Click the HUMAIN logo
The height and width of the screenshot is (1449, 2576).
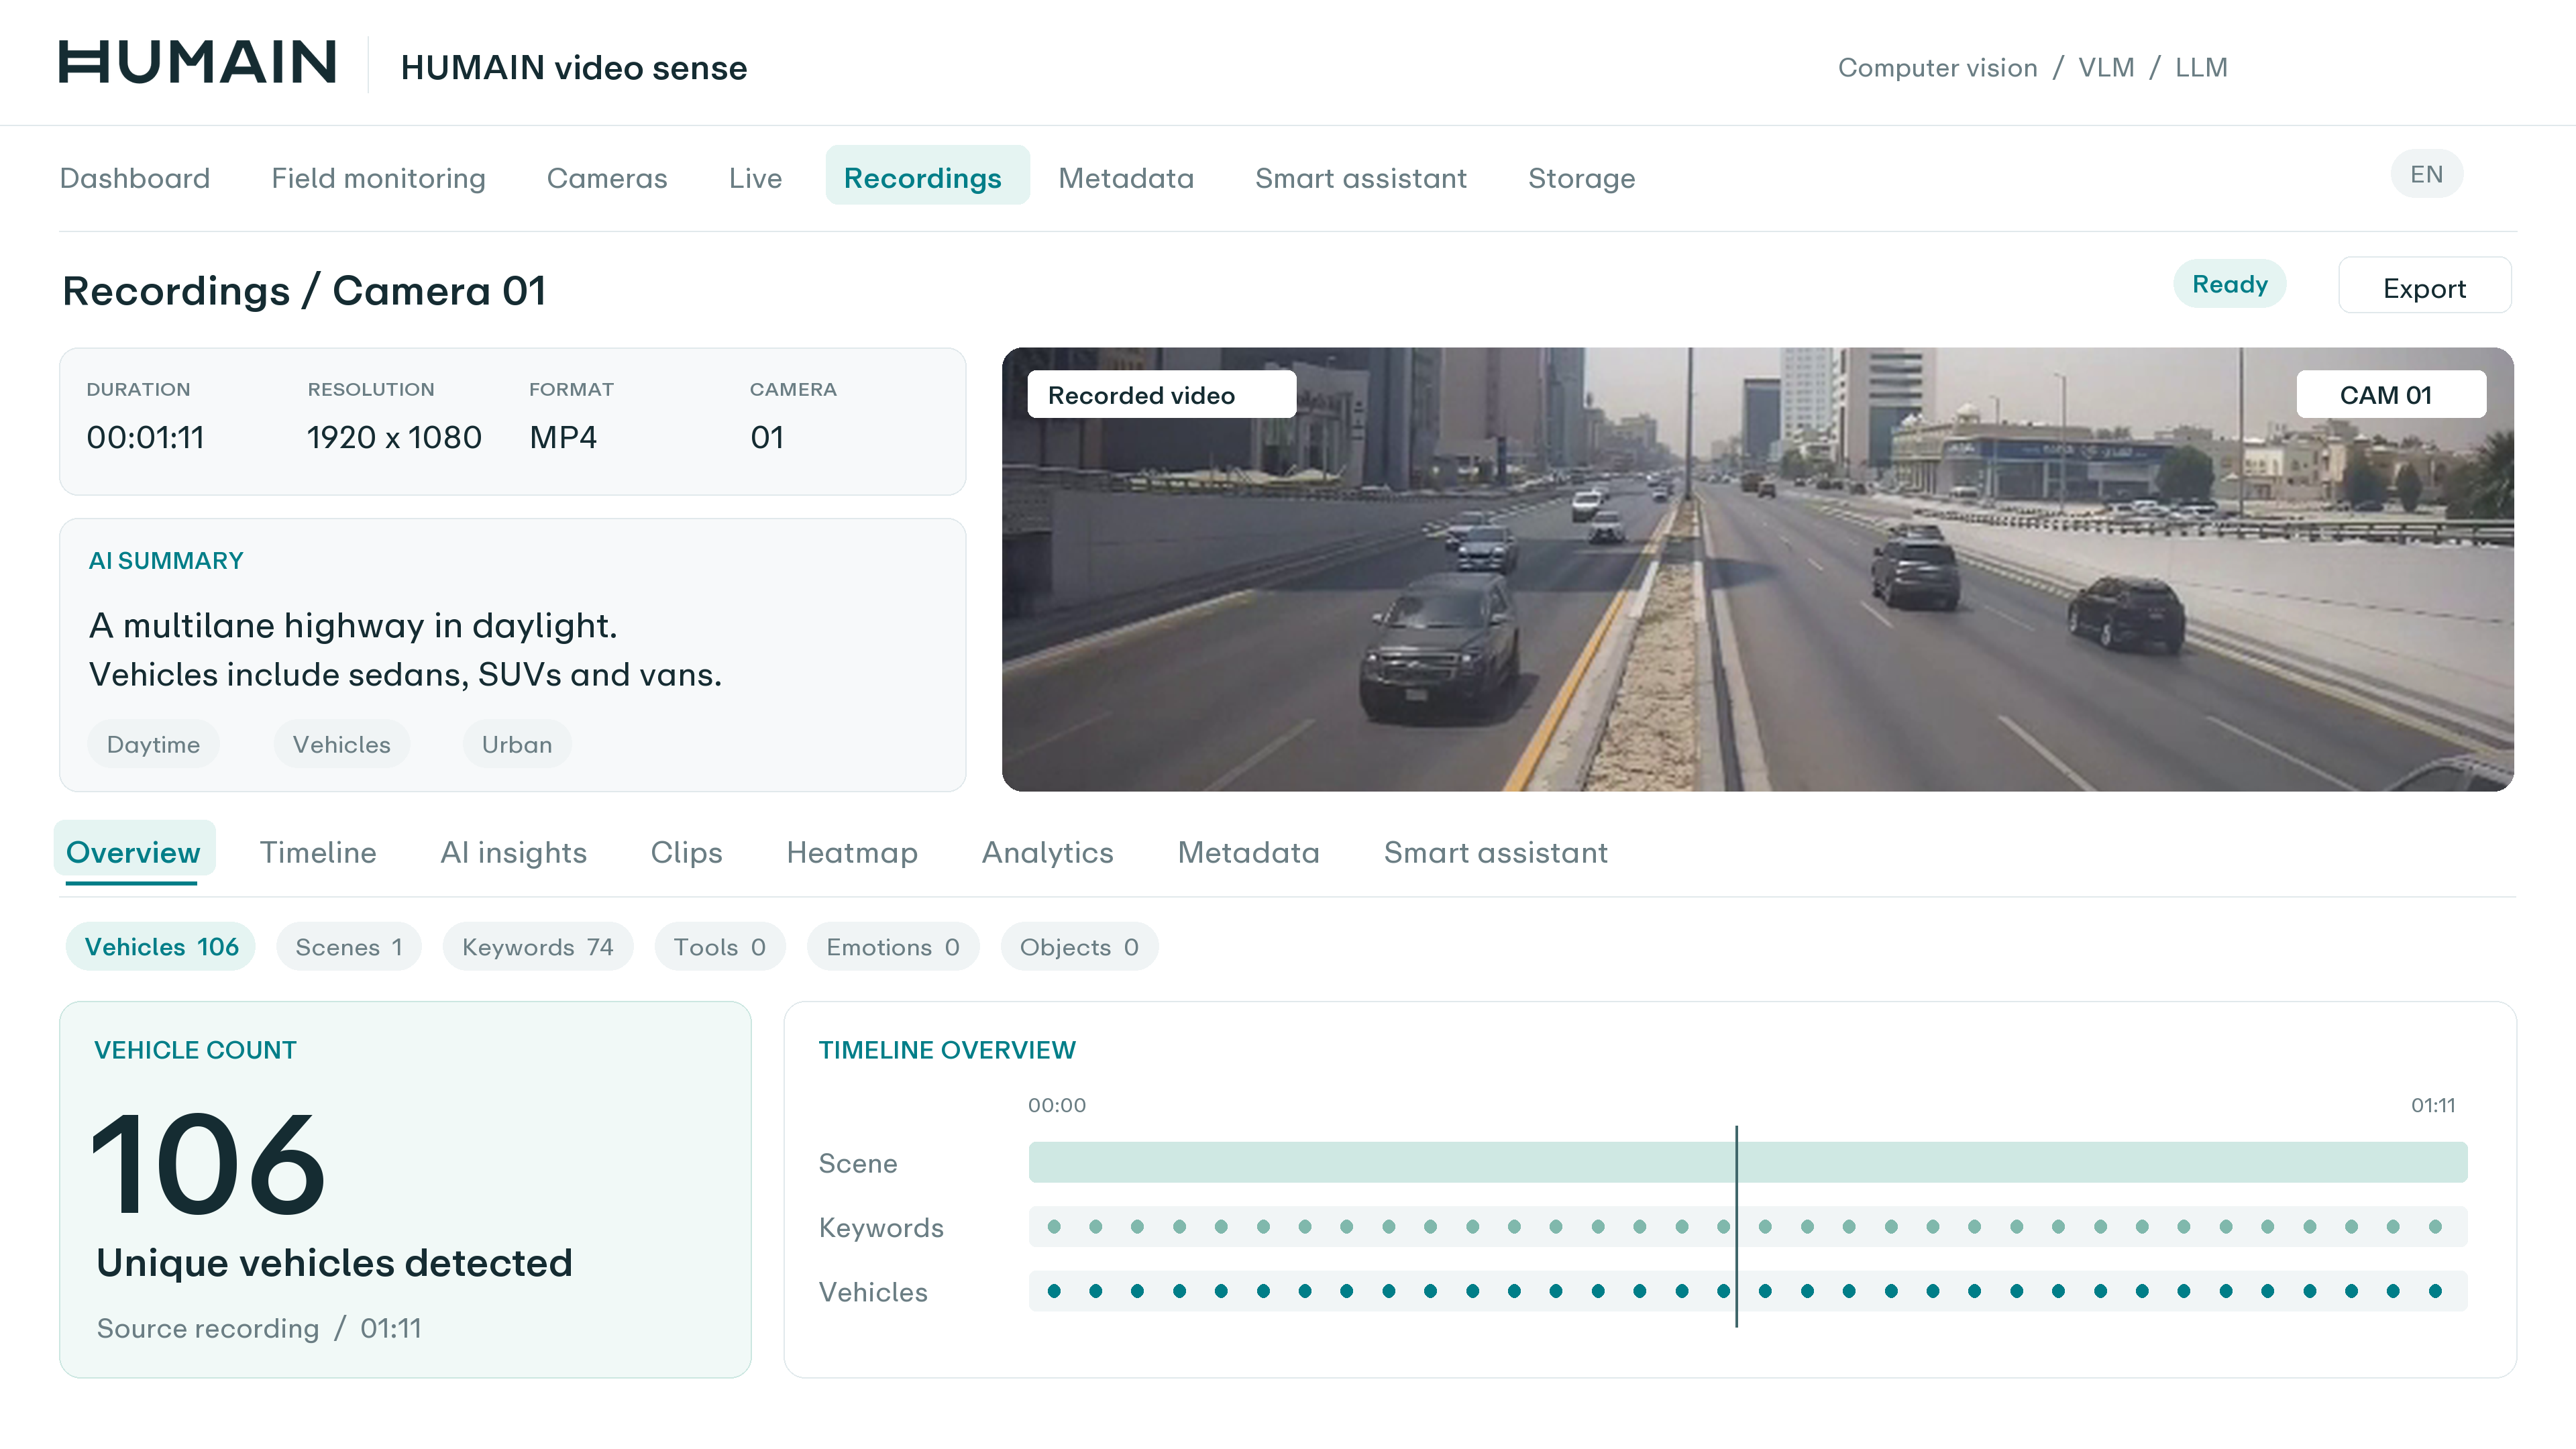tap(197, 63)
